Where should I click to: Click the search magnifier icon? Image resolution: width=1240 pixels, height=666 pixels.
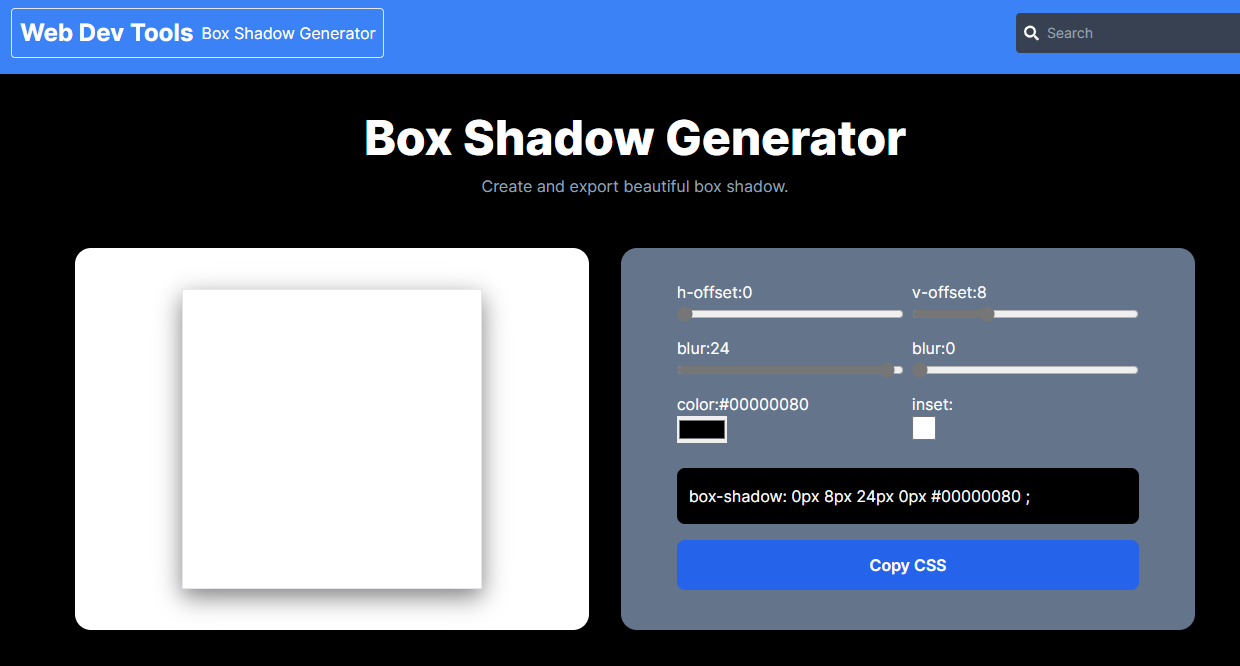tap(1032, 33)
